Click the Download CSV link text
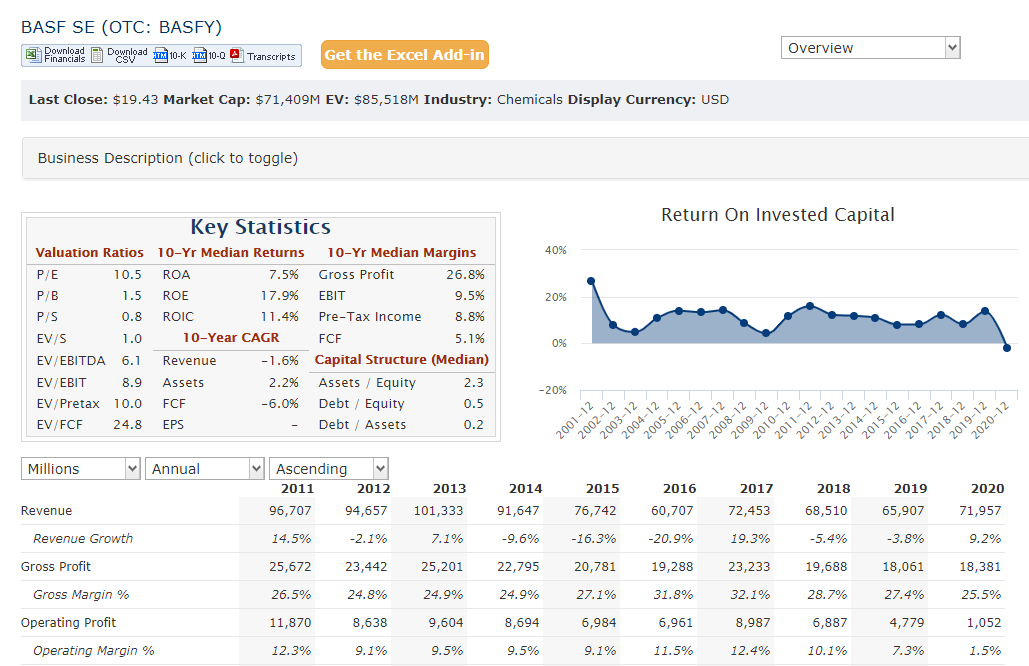This screenshot has width=1029, height=666. point(127,55)
